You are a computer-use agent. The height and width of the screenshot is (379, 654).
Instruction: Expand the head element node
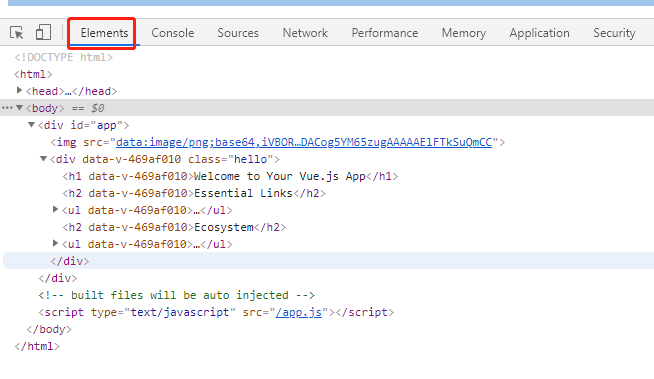pyautogui.click(x=19, y=90)
